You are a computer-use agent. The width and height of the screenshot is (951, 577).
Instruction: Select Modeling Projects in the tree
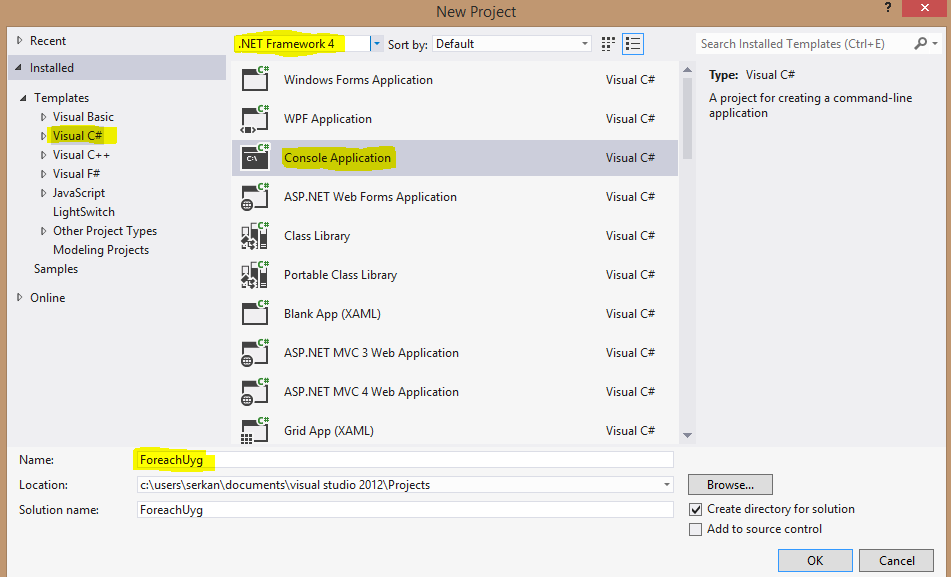click(x=101, y=250)
